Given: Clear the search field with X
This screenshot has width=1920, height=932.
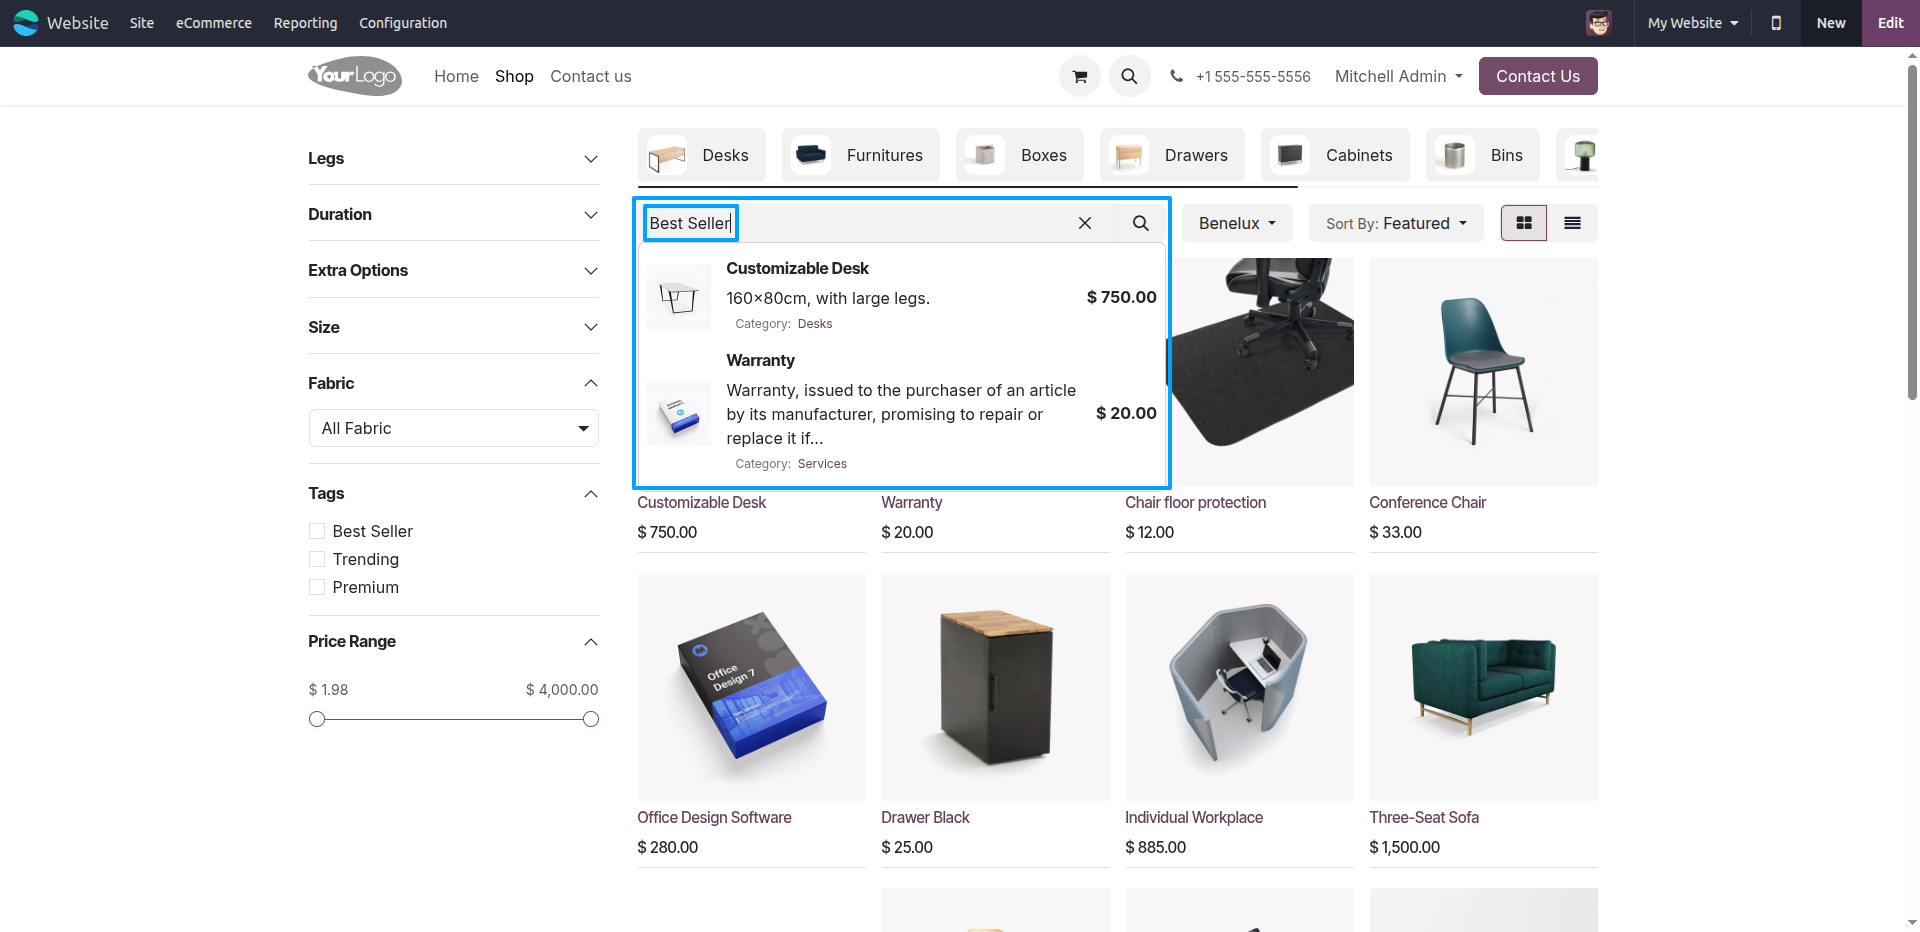Looking at the screenshot, I should click(x=1085, y=223).
